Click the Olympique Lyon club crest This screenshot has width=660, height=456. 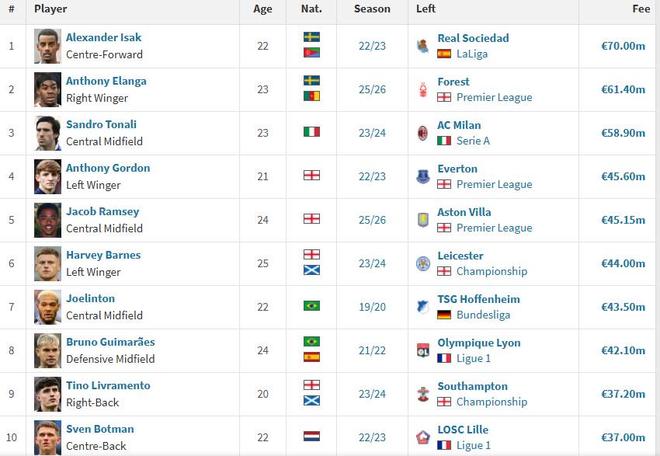(423, 351)
